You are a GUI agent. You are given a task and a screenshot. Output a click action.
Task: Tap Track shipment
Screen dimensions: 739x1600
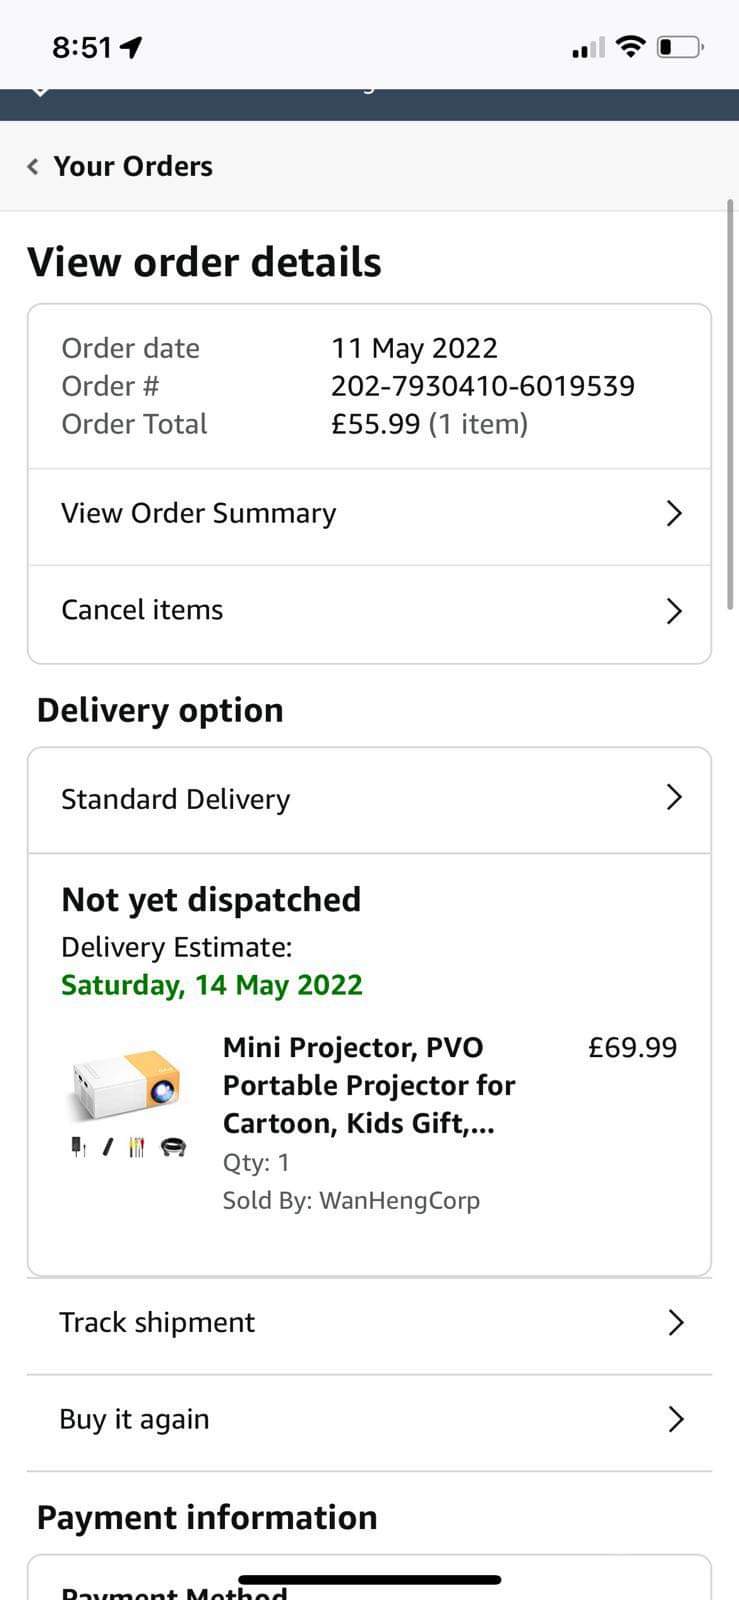point(157,1322)
